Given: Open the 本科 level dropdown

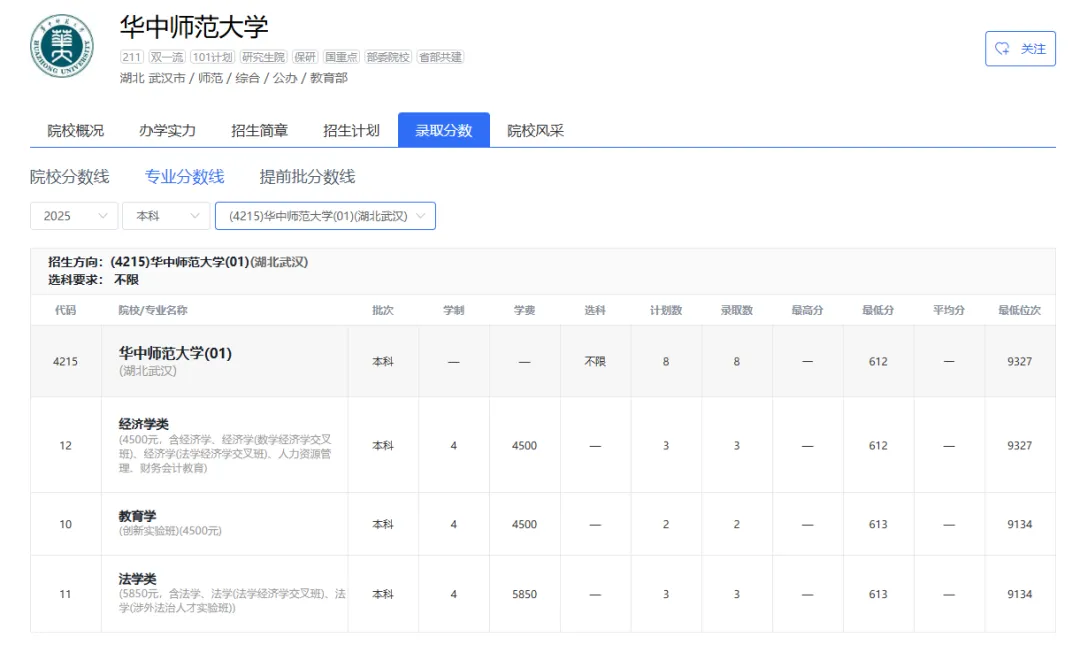Looking at the screenshot, I should pos(166,216).
